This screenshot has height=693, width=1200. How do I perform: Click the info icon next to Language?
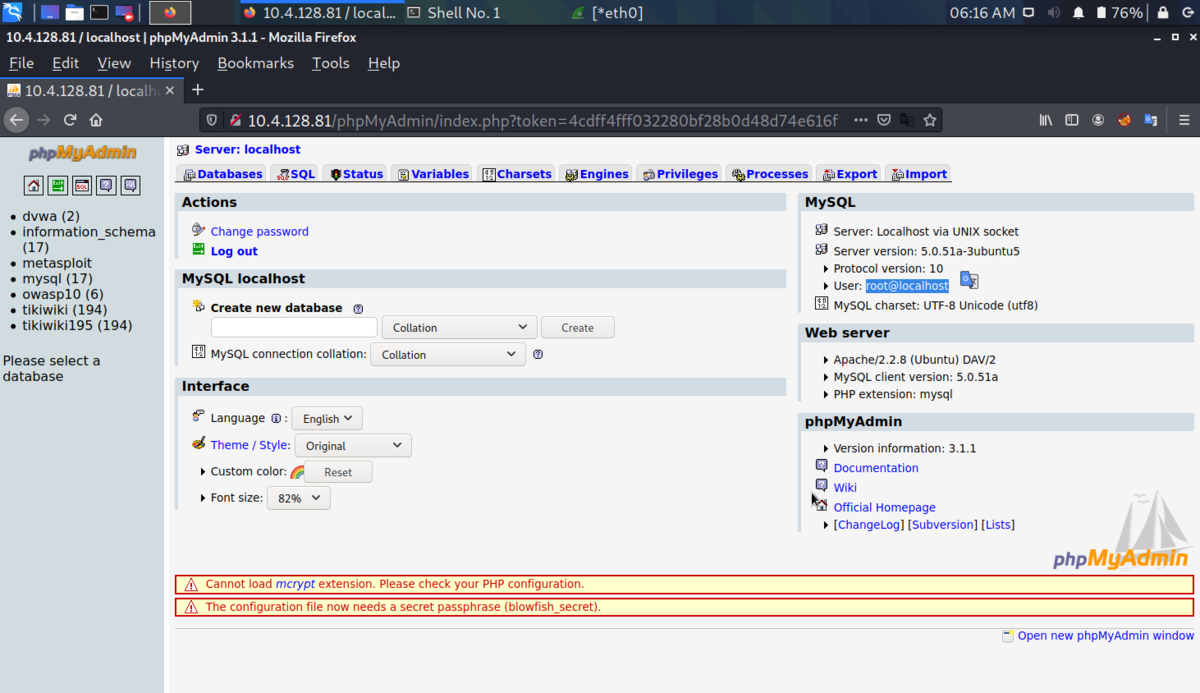[x=276, y=419]
